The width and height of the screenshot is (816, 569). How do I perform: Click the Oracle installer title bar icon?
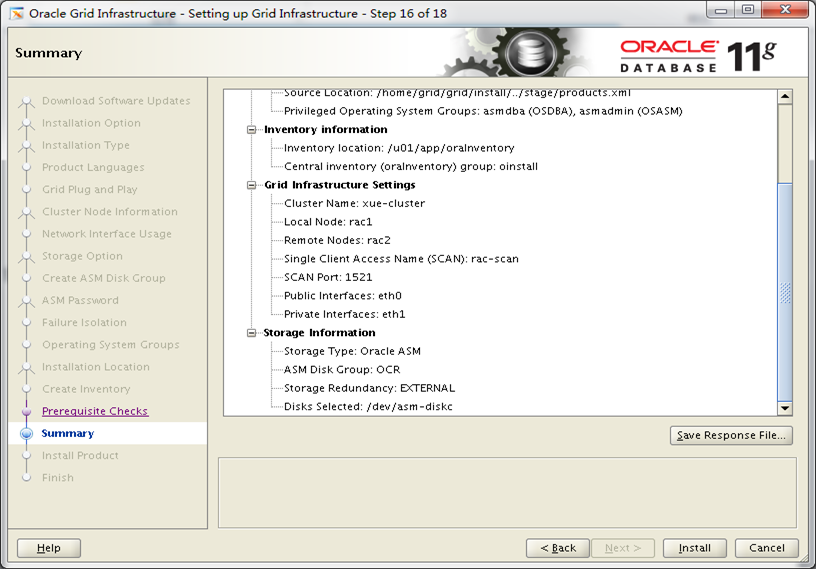coord(17,14)
